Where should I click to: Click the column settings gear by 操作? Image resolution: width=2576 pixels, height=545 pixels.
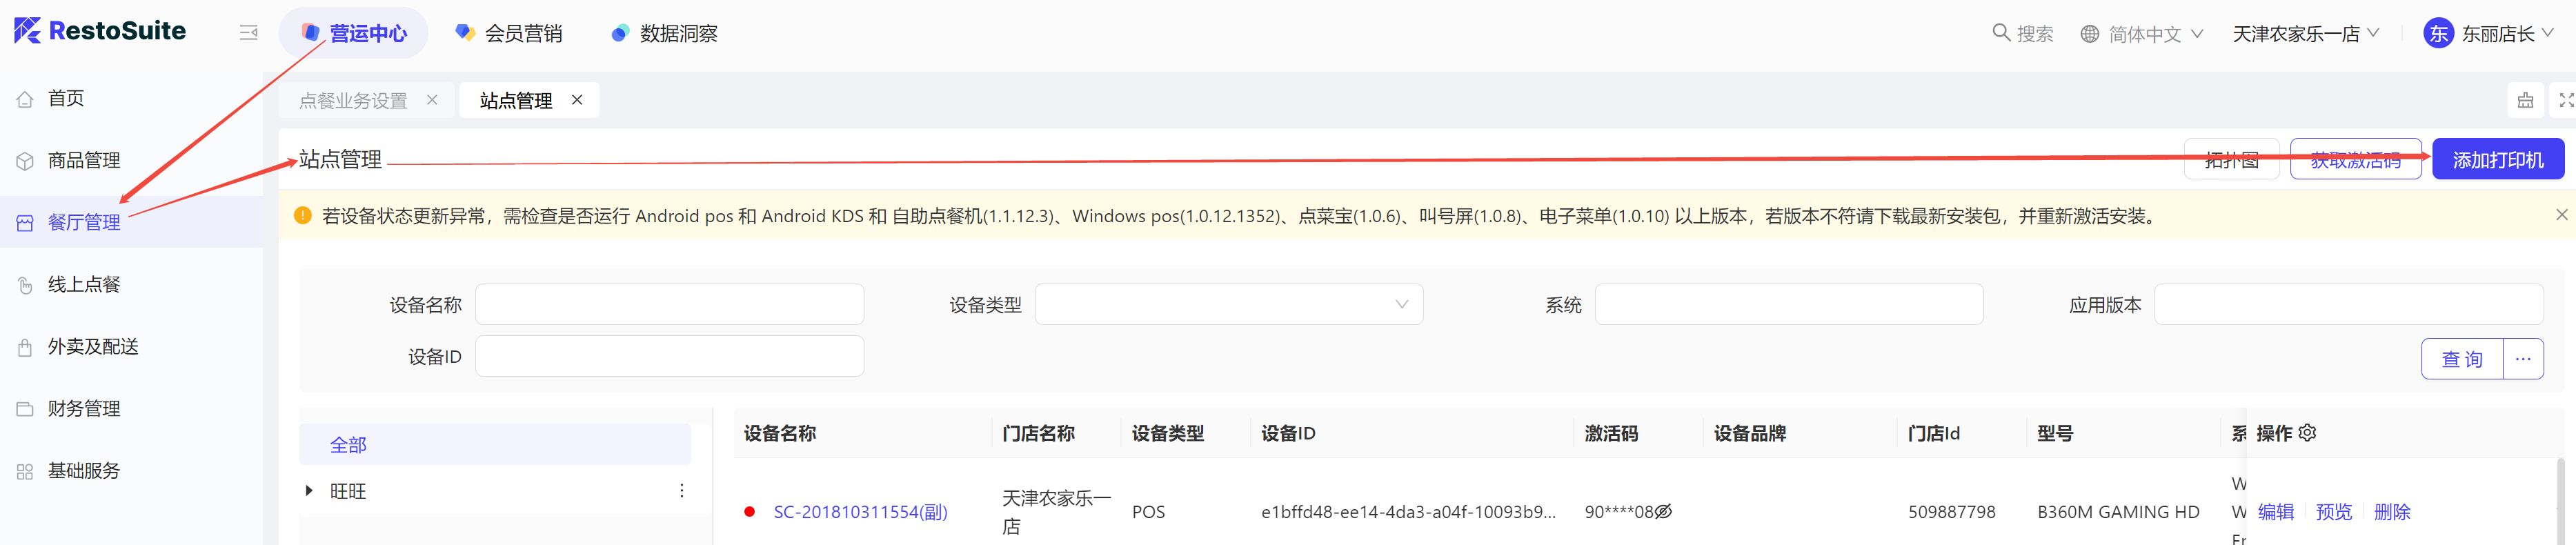2307,433
